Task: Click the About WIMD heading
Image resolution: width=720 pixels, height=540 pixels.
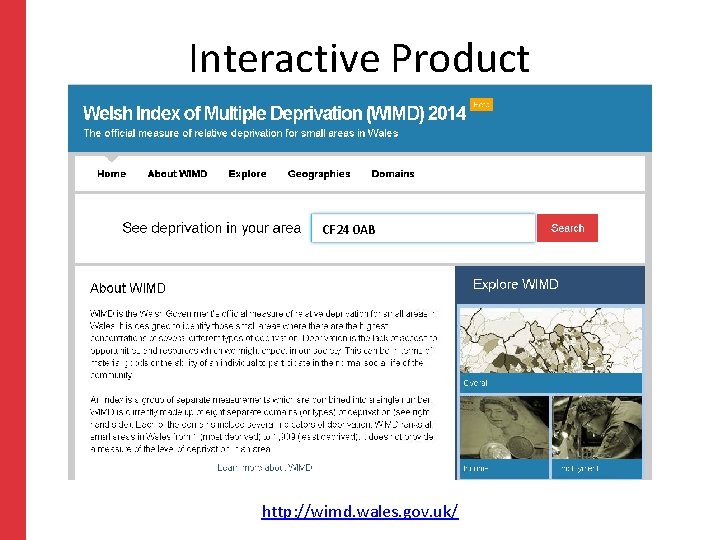Action: click(128, 288)
